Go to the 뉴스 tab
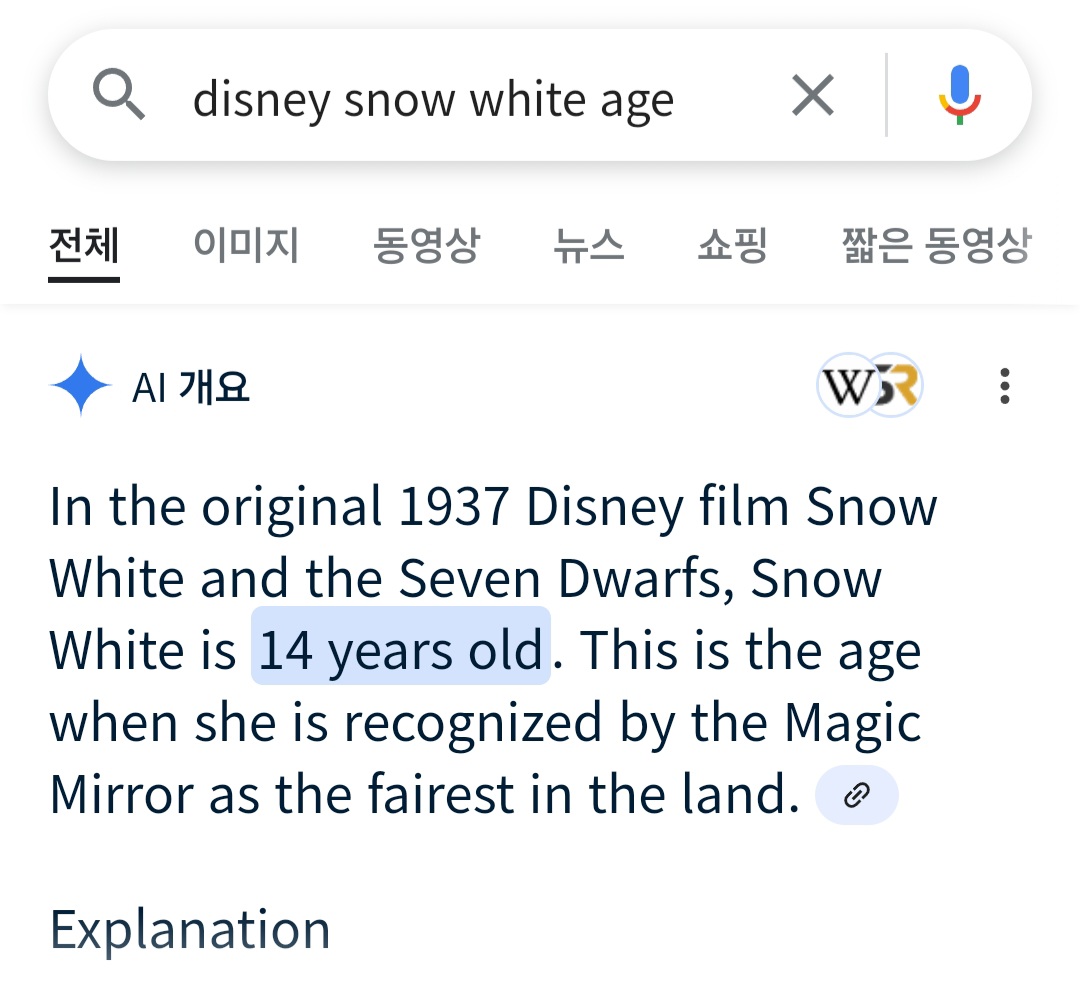1080x1001 pixels. pos(588,245)
